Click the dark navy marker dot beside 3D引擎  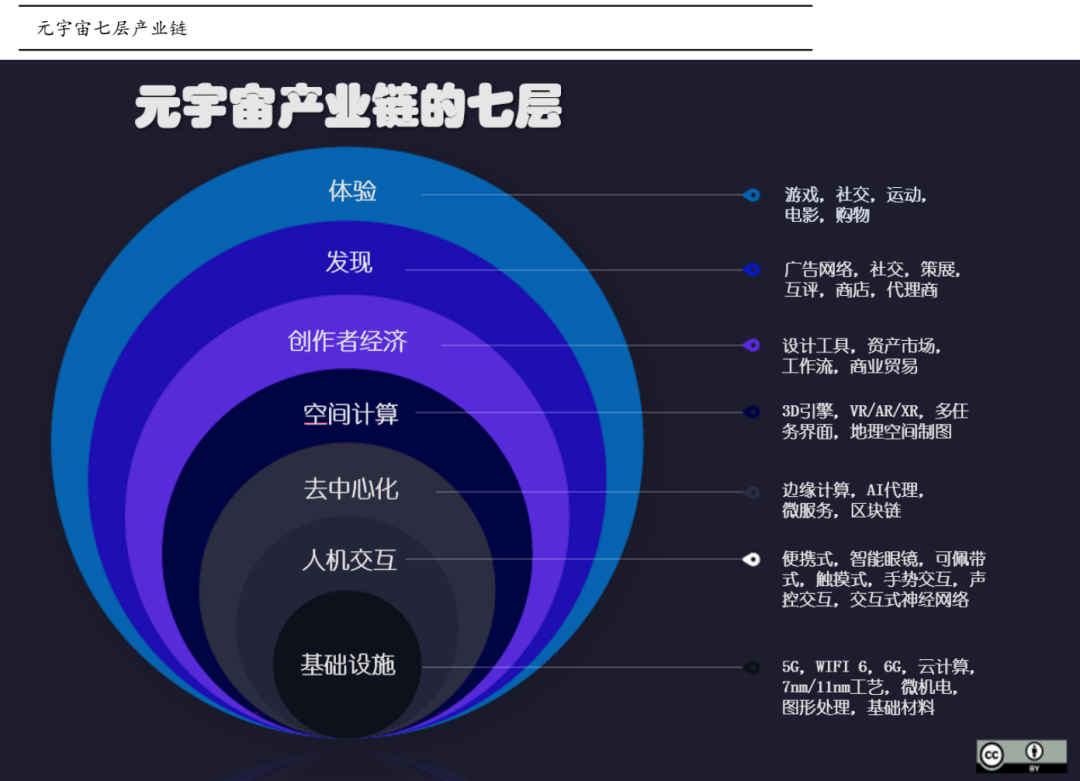752,412
